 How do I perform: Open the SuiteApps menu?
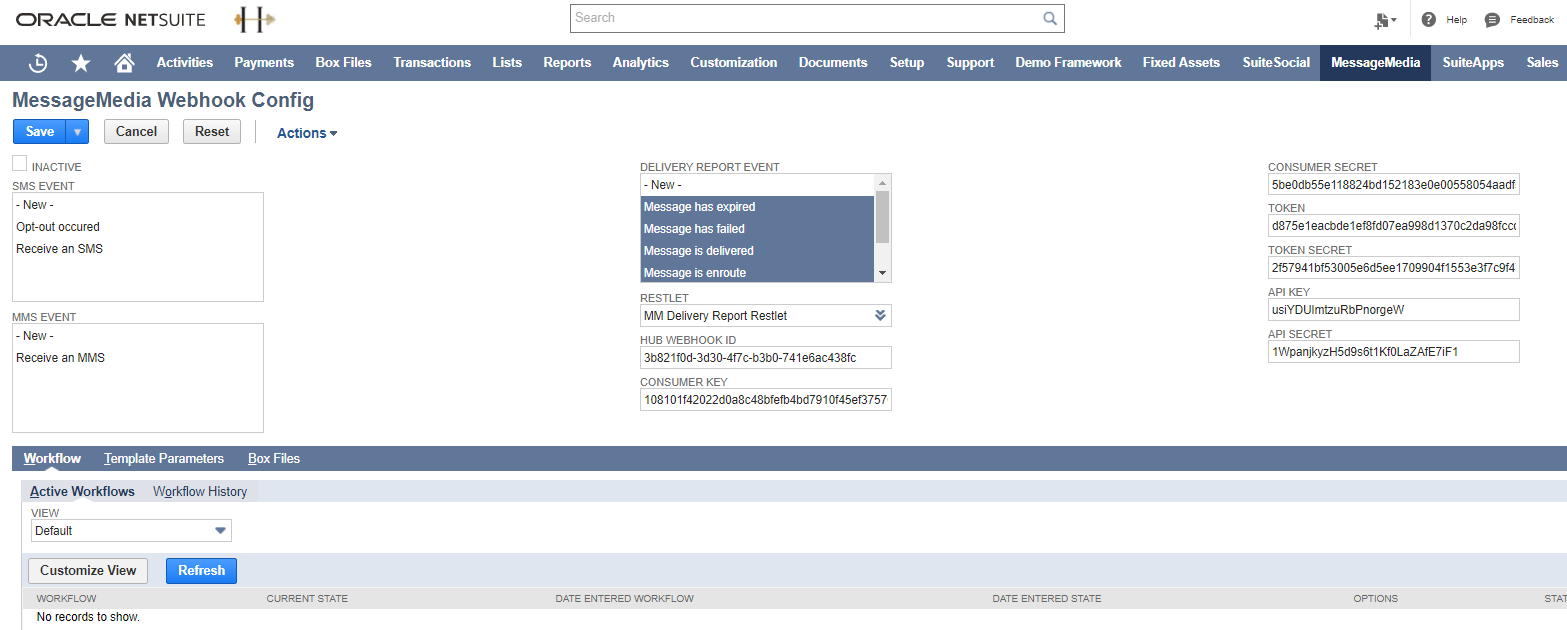click(1473, 63)
